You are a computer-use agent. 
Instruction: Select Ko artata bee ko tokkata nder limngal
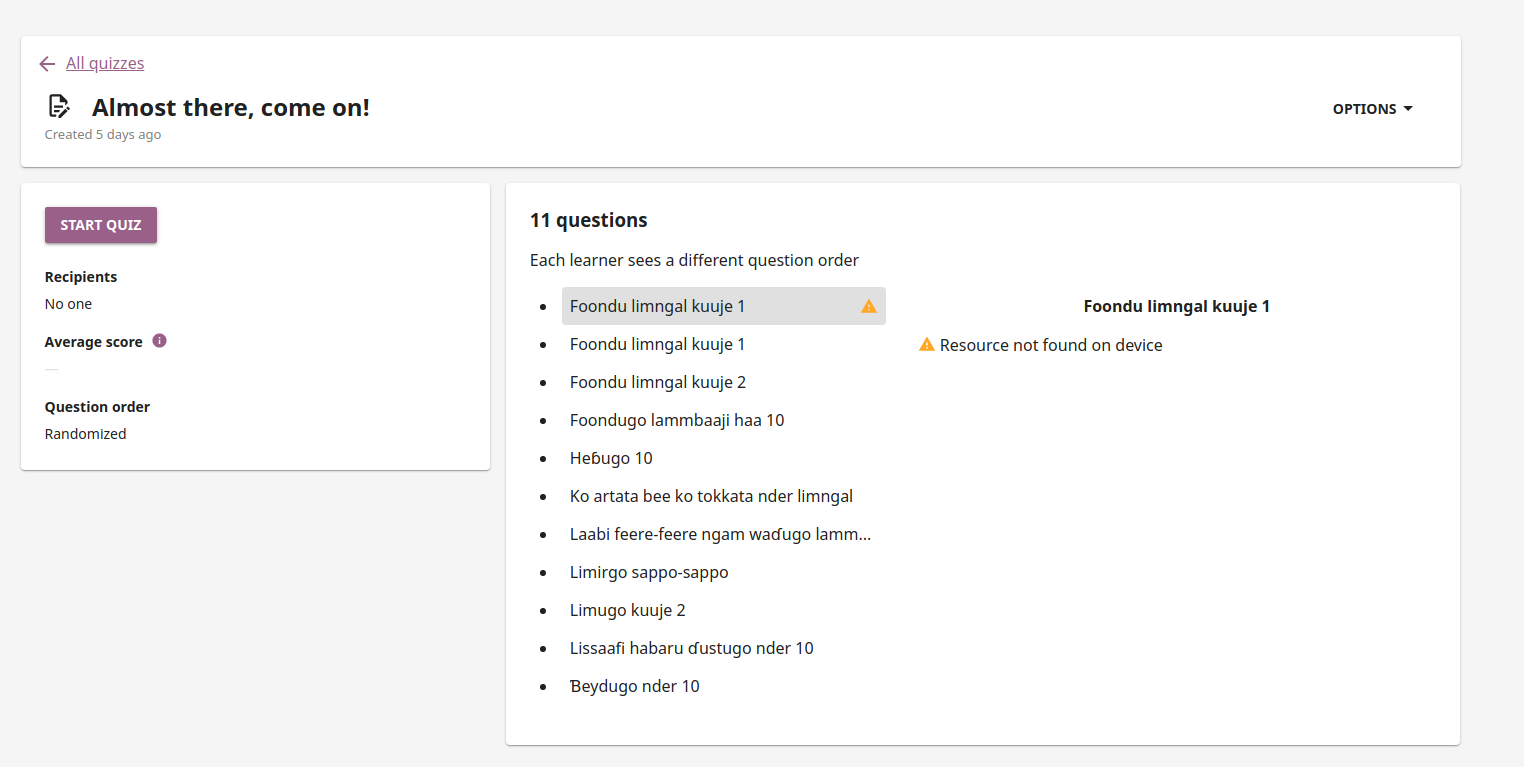tap(724, 496)
